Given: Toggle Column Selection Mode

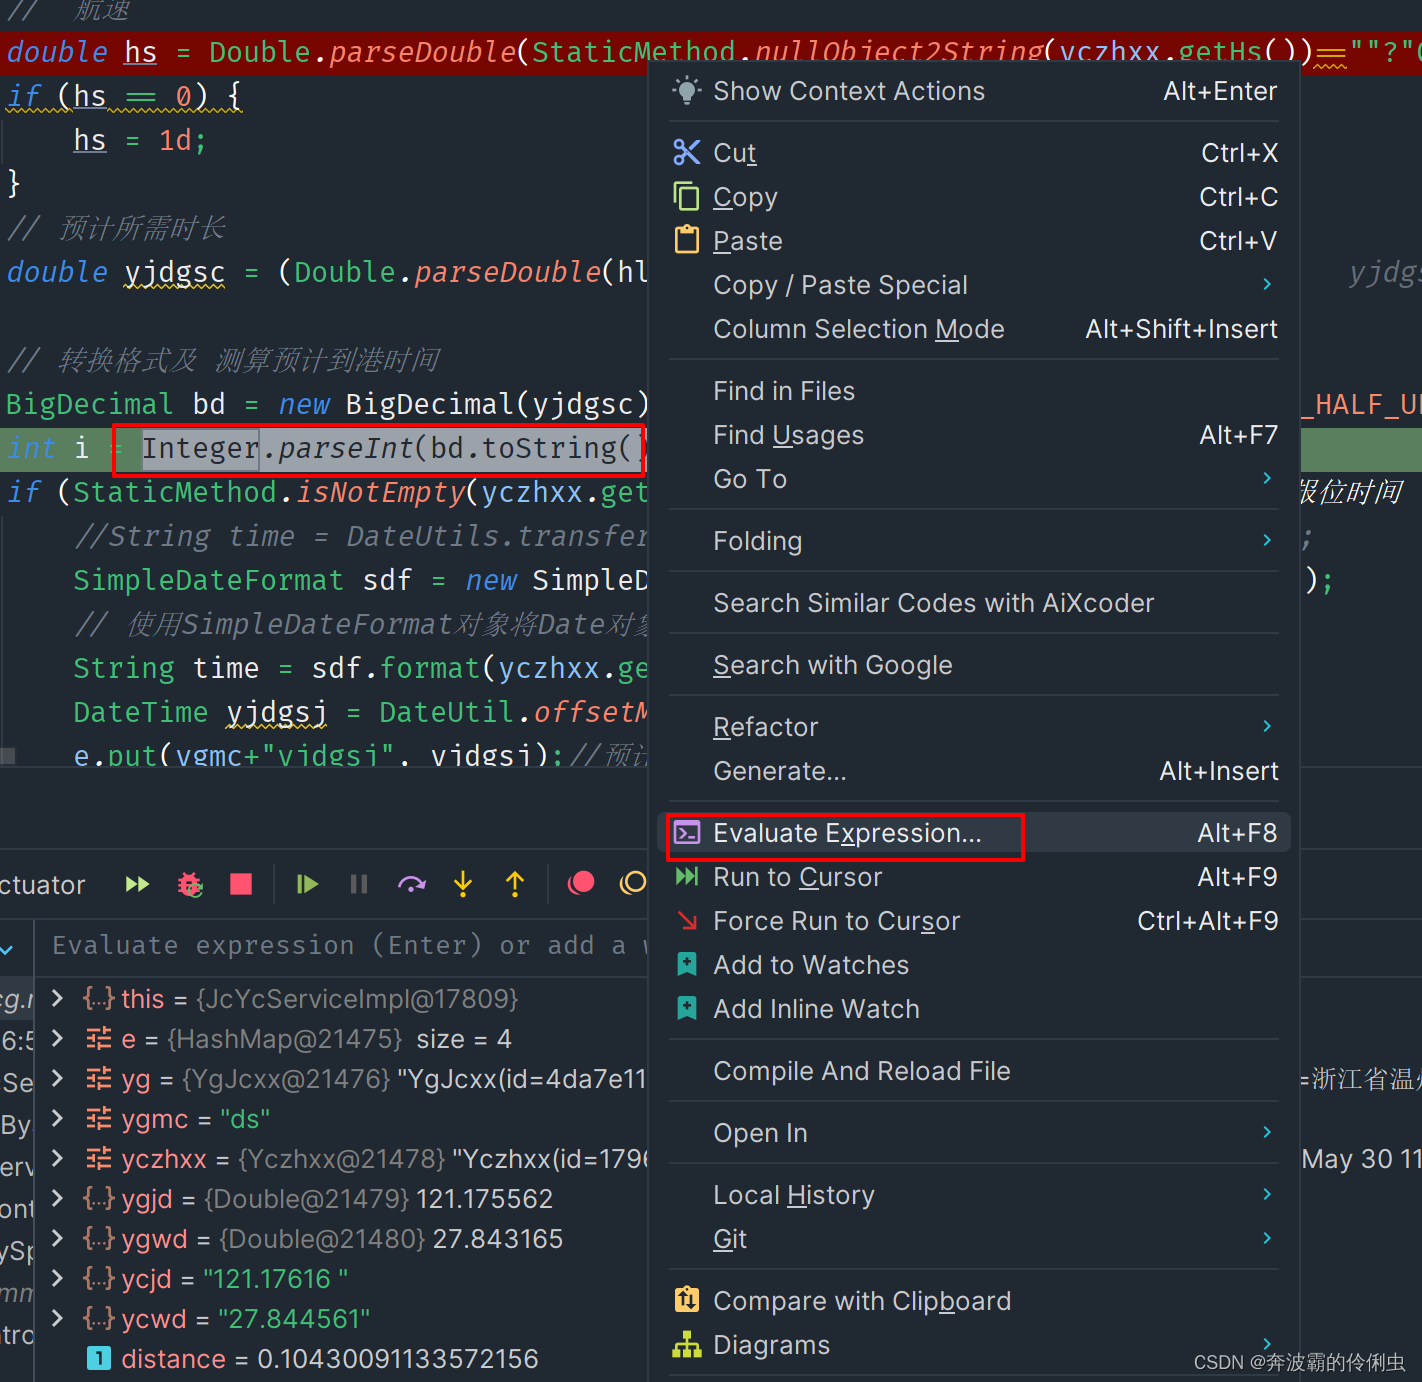Looking at the screenshot, I should point(858,329).
